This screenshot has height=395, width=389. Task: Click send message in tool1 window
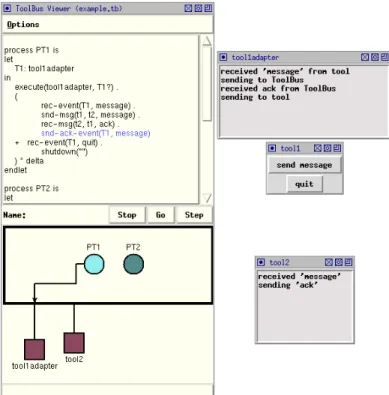pyautogui.click(x=304, y=165)
